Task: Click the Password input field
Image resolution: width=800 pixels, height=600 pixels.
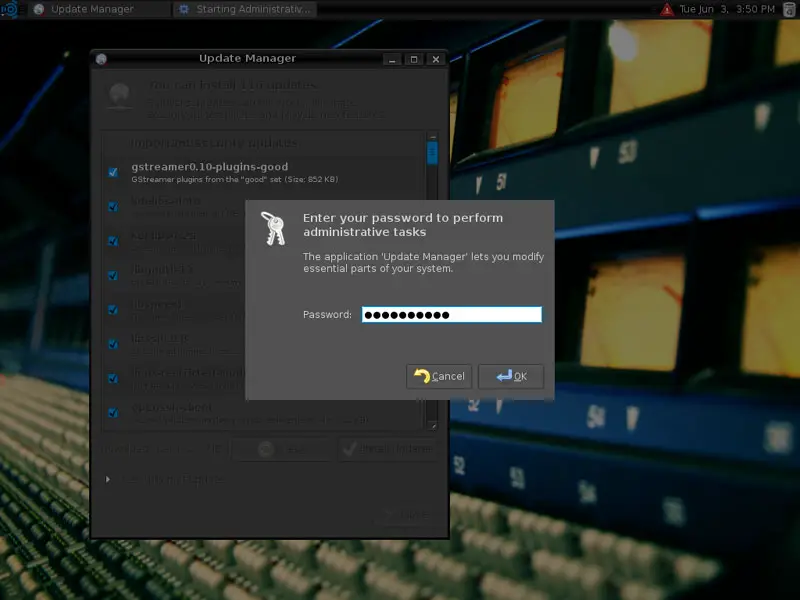Action: (452, 315)
